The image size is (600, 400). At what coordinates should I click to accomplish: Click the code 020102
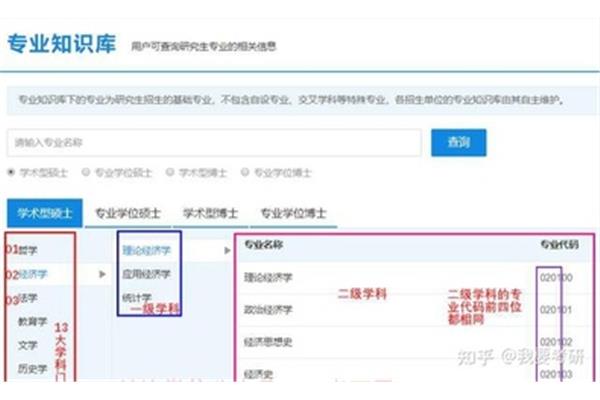pyautogui.click(x=556, y=342)
